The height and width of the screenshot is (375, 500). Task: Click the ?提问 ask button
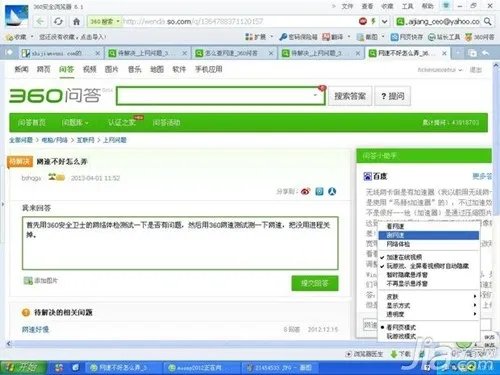pyautogui.click(x=392, y=96)
